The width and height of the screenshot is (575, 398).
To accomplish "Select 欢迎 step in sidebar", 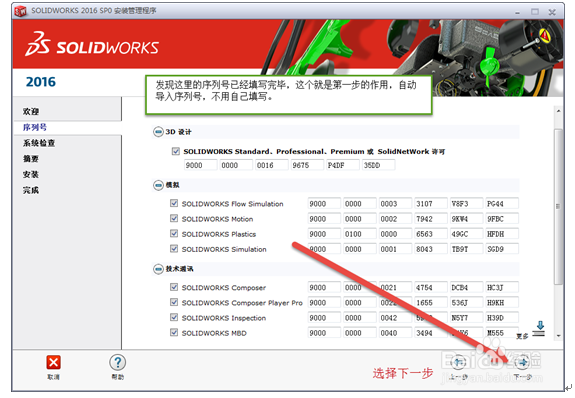I will pos(31,111).
